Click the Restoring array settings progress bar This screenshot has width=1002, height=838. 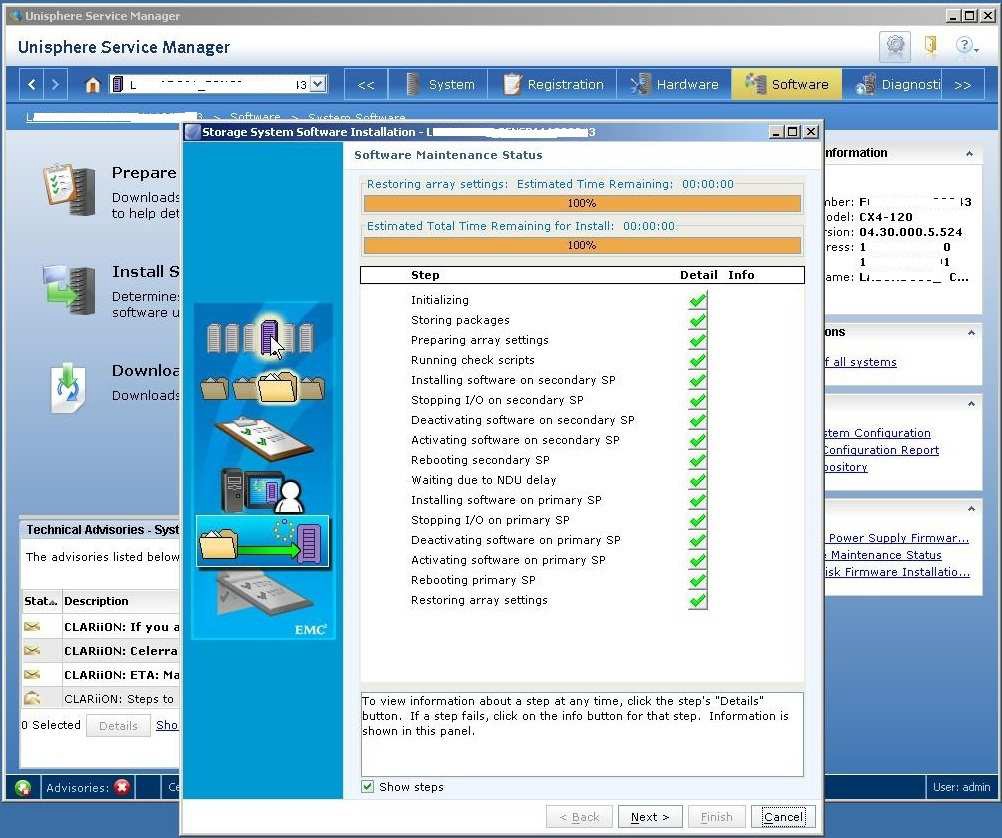click(x=582, y=203)
